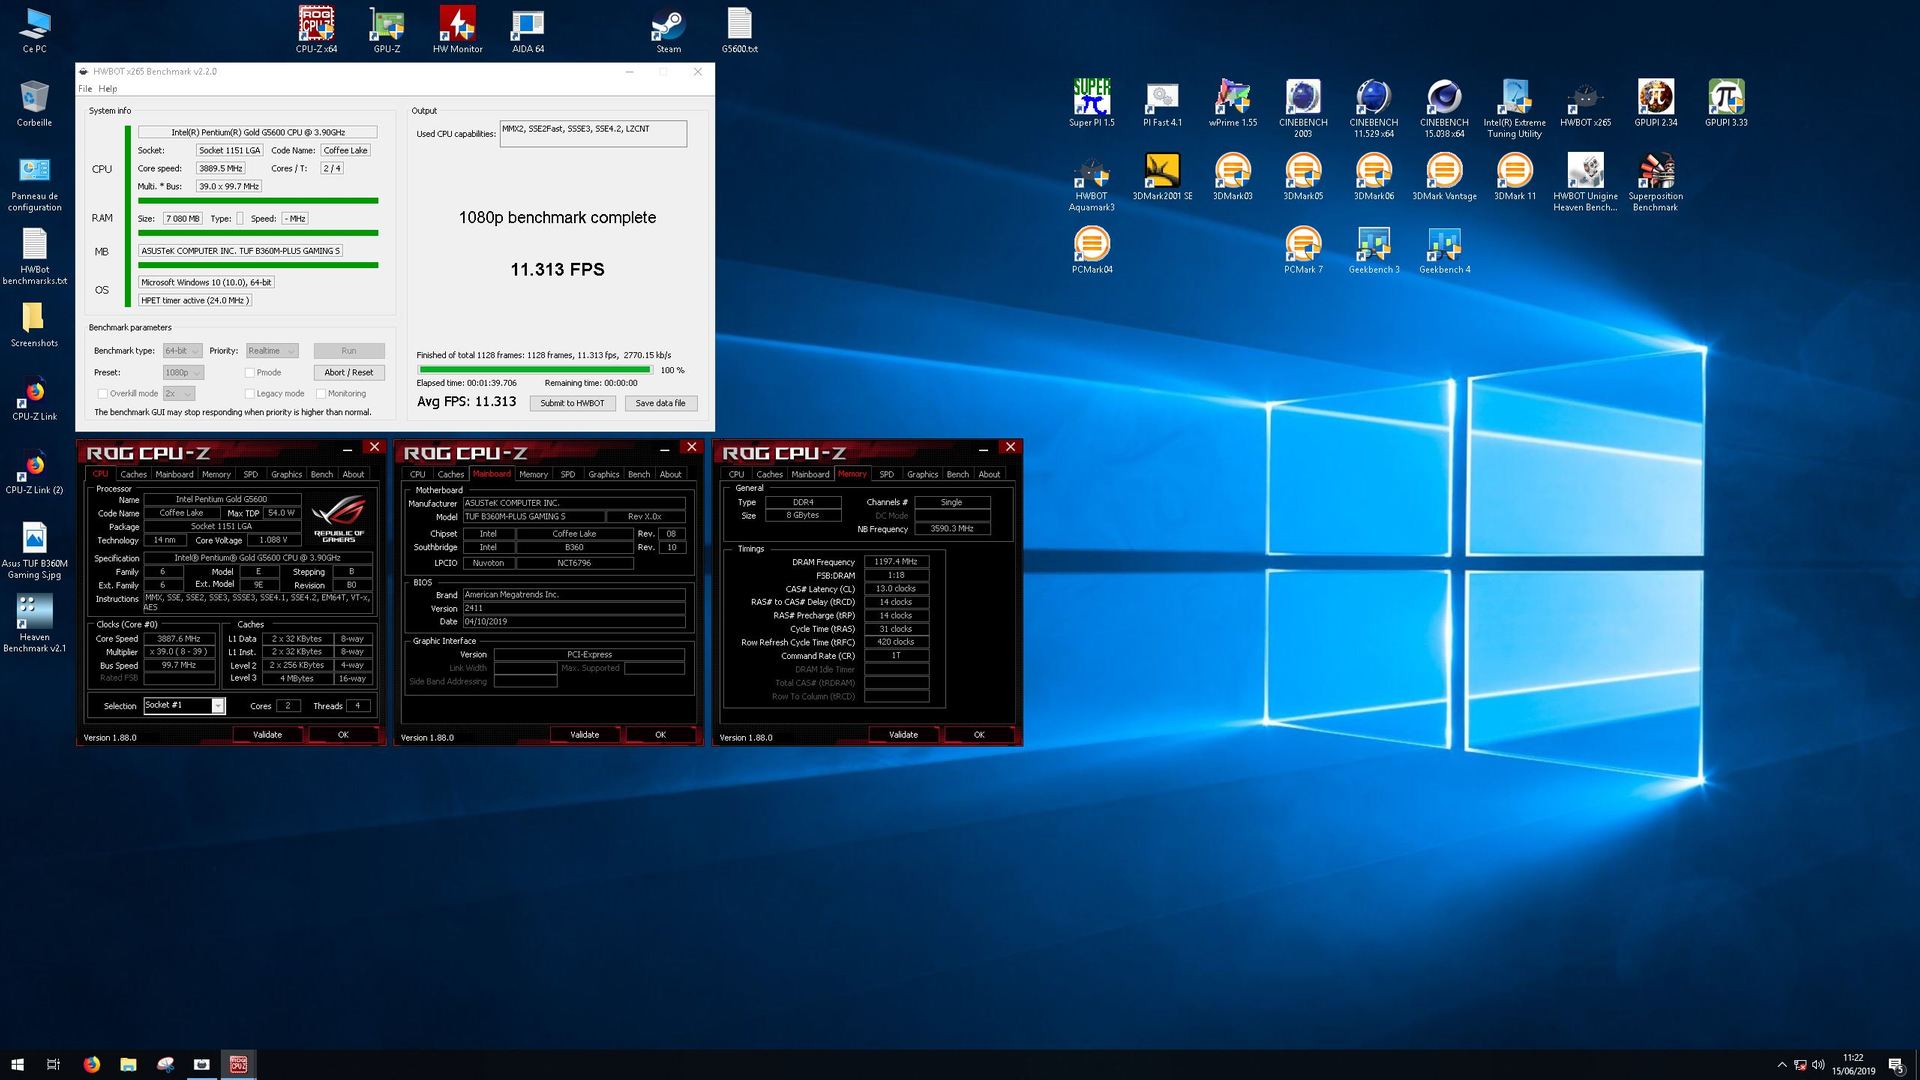Open the Help menu in HWBOT x265
Viewport: 1920px width, 1080px height.
point(108,89)
